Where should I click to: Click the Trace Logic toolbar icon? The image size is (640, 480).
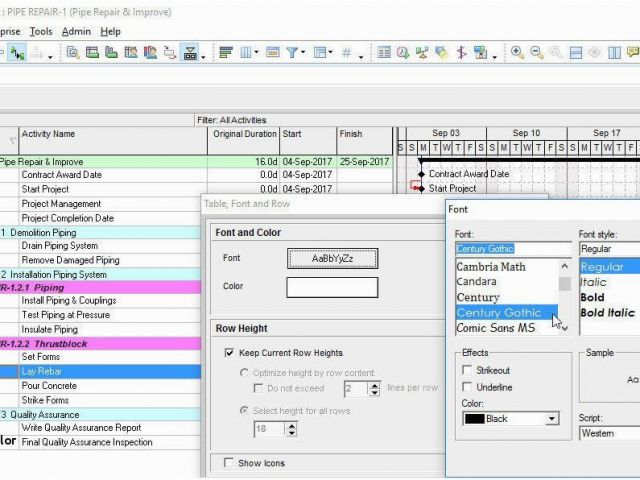click(x=170, y=53)
